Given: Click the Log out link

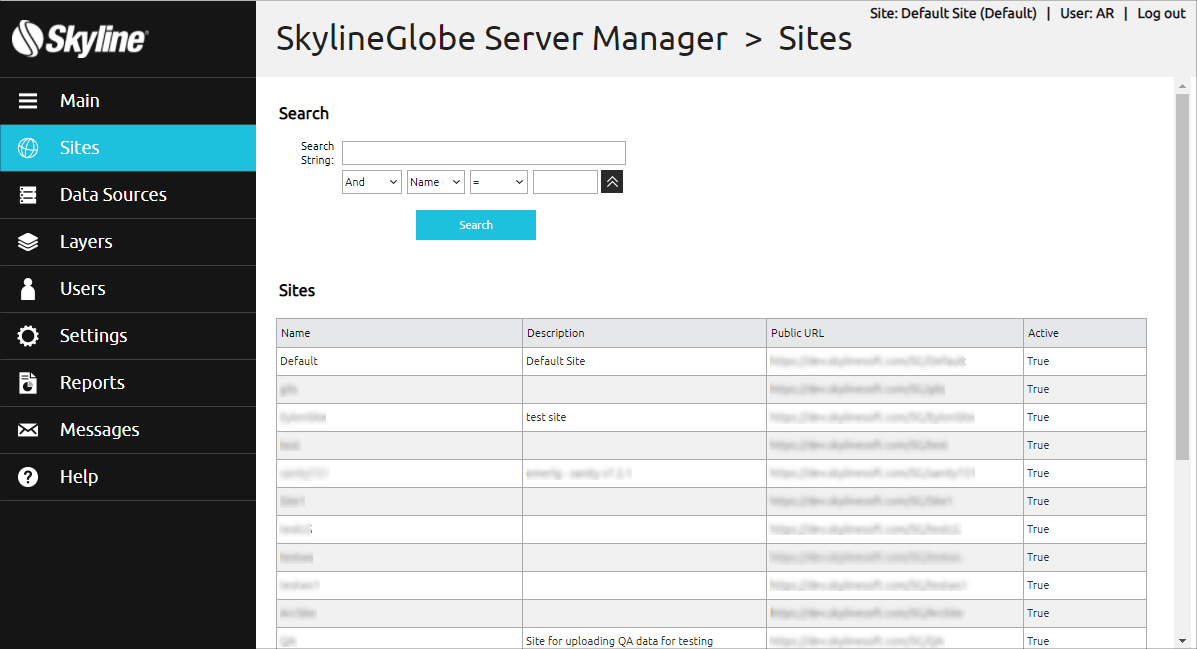Looking at the screenshot, I should click(x=1161, y=13).
